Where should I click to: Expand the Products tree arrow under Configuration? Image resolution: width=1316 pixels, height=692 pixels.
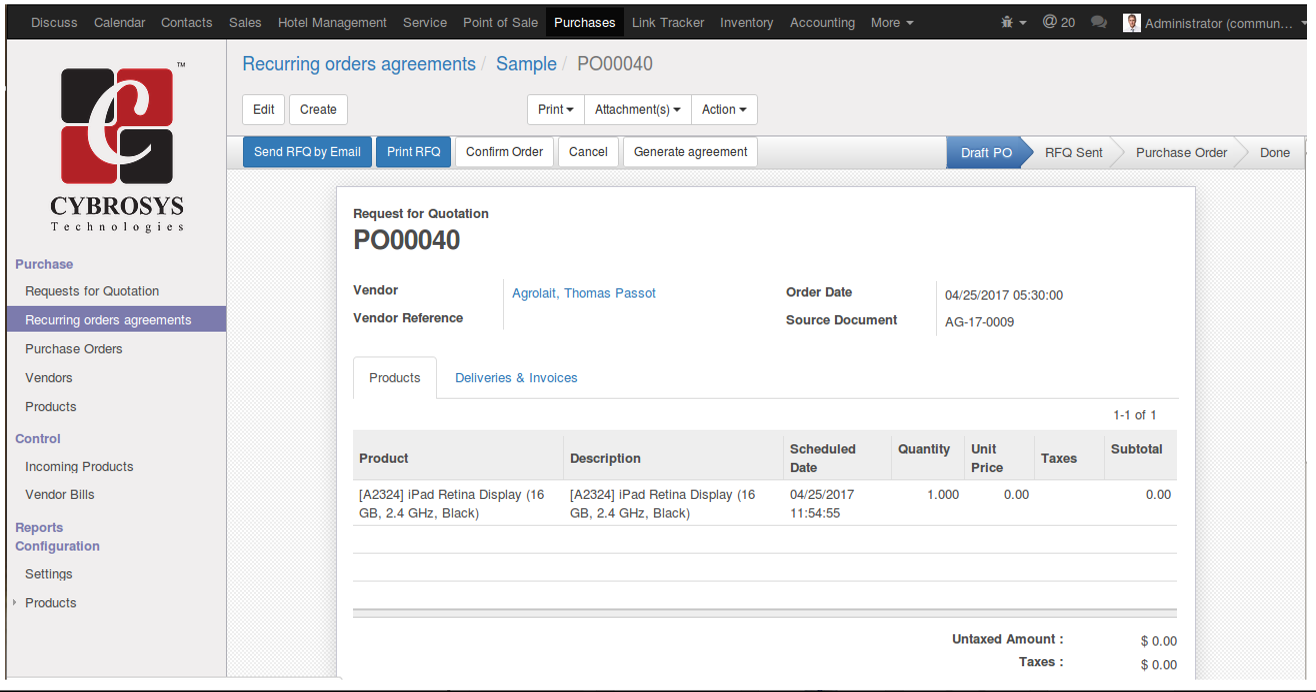14,603
